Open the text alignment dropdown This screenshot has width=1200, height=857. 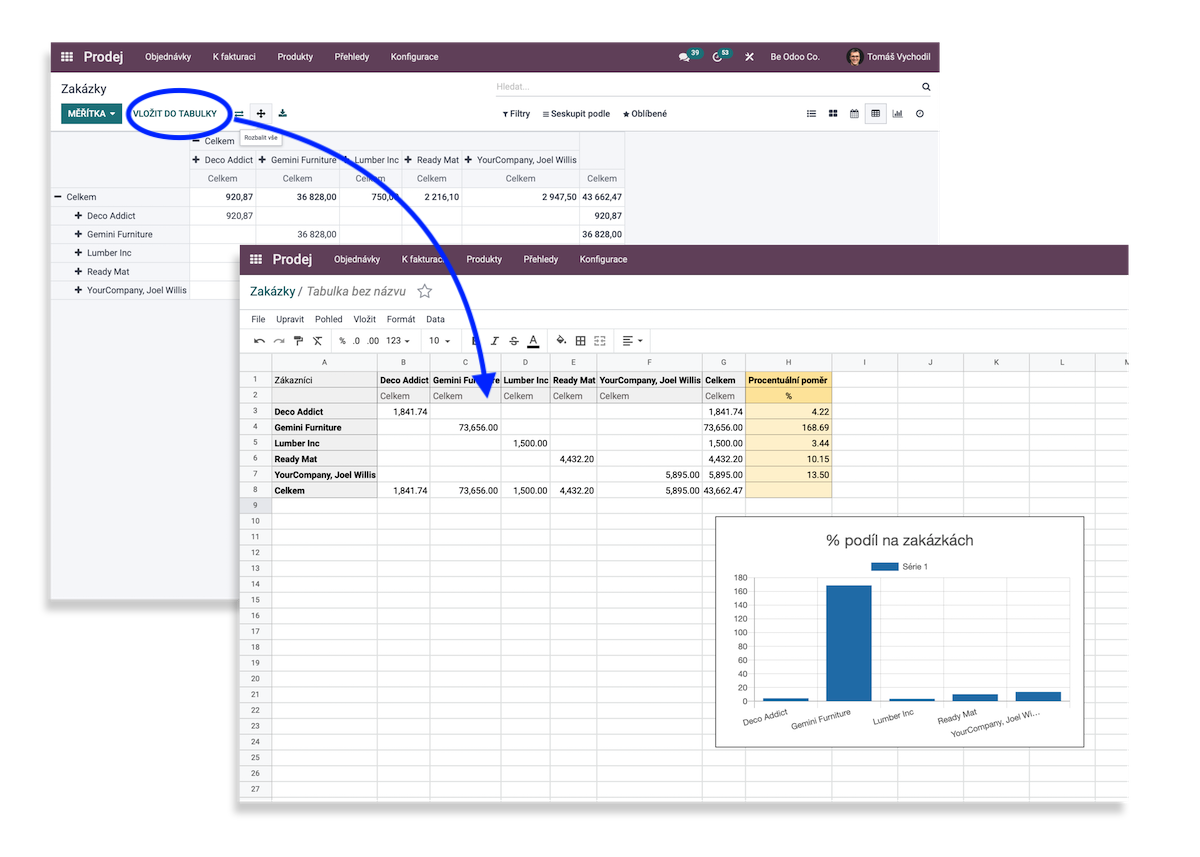tap(632, 341)
